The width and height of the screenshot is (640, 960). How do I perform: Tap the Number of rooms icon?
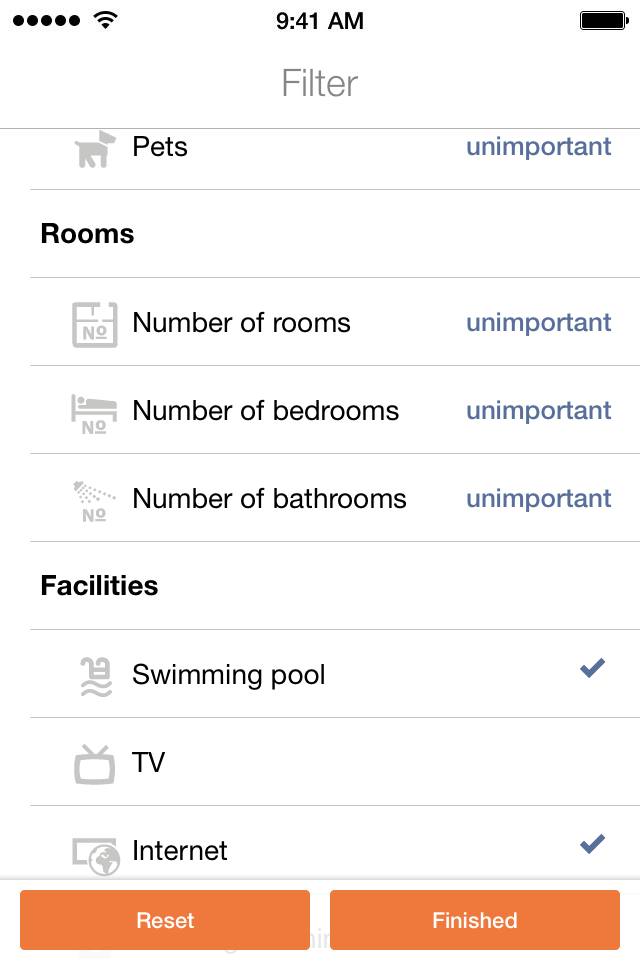coord(94,324)
